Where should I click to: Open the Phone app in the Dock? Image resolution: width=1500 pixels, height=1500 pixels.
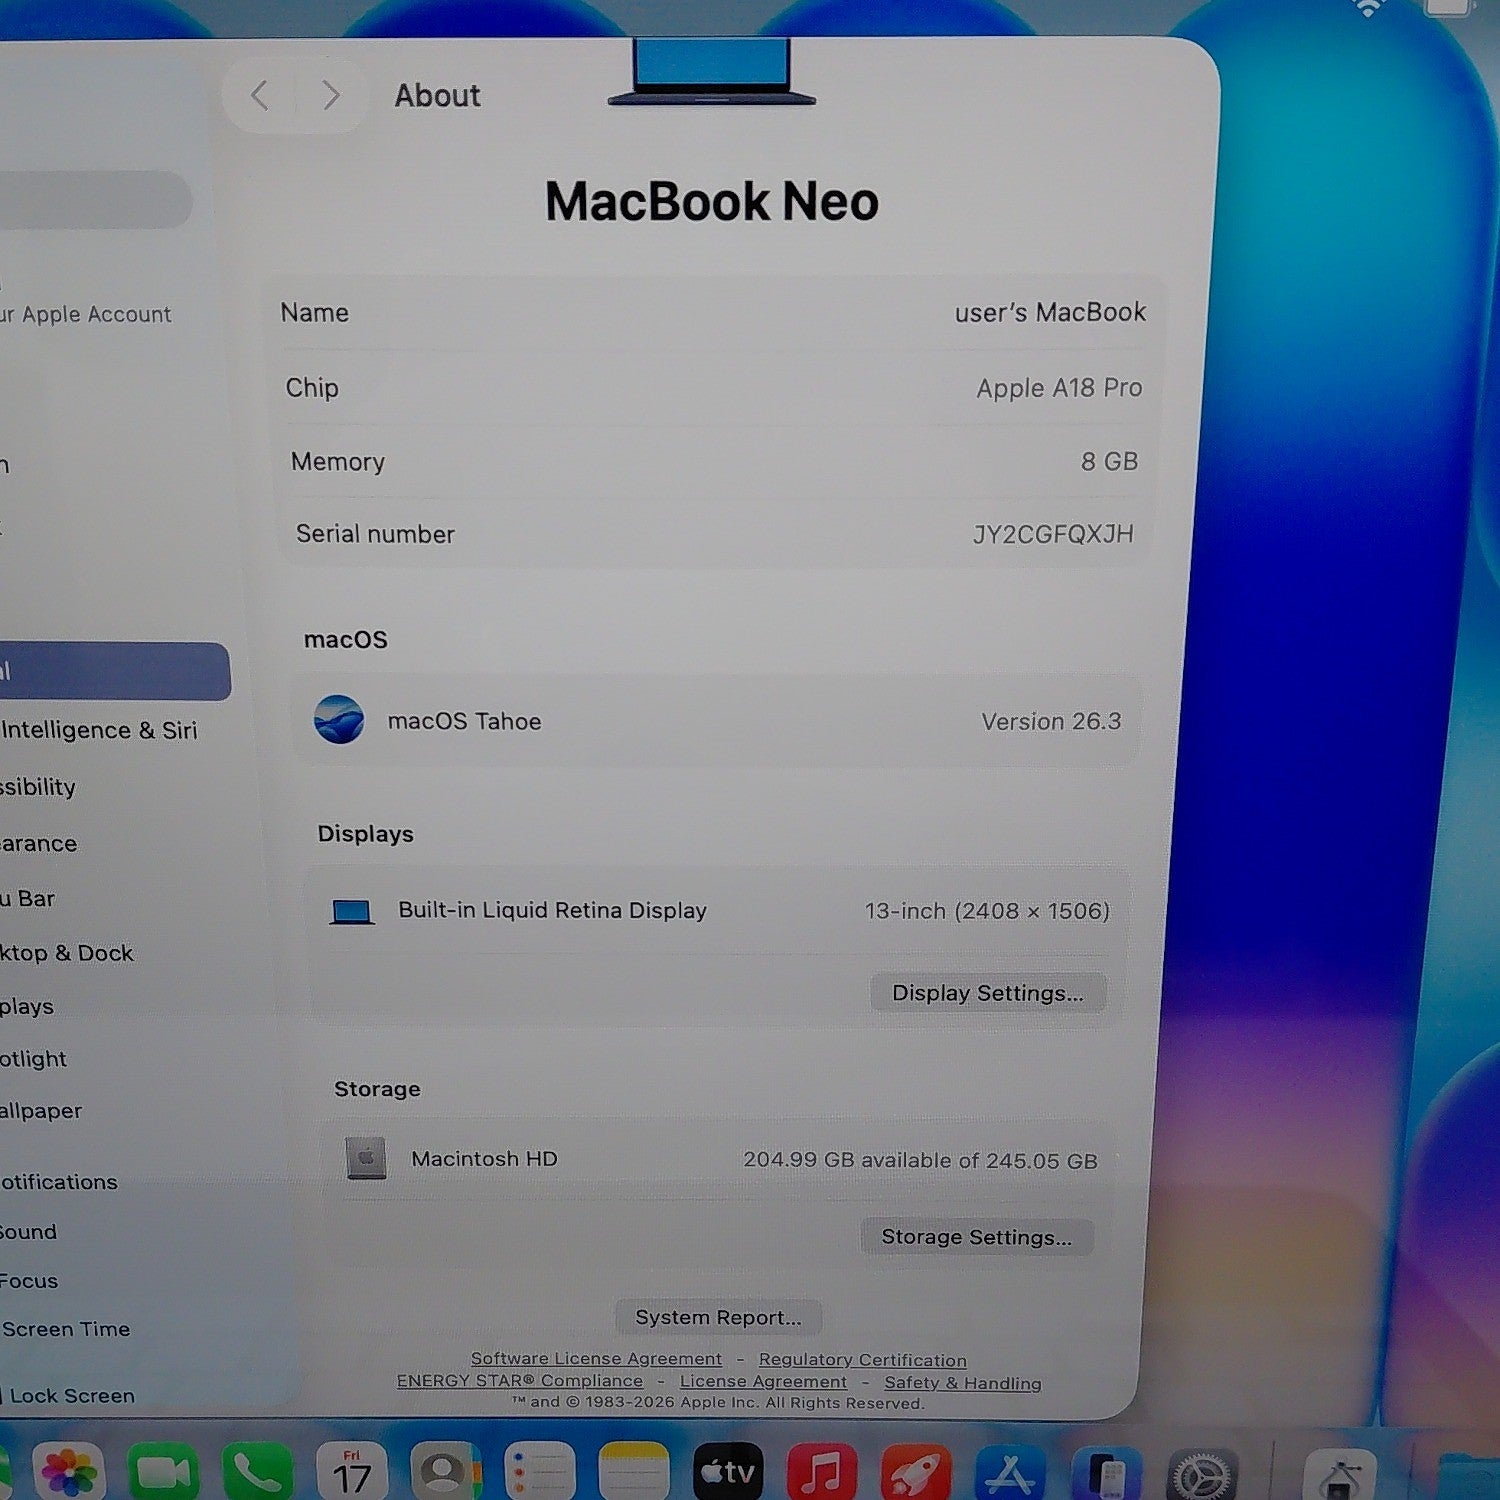(x=257, y=1473)
